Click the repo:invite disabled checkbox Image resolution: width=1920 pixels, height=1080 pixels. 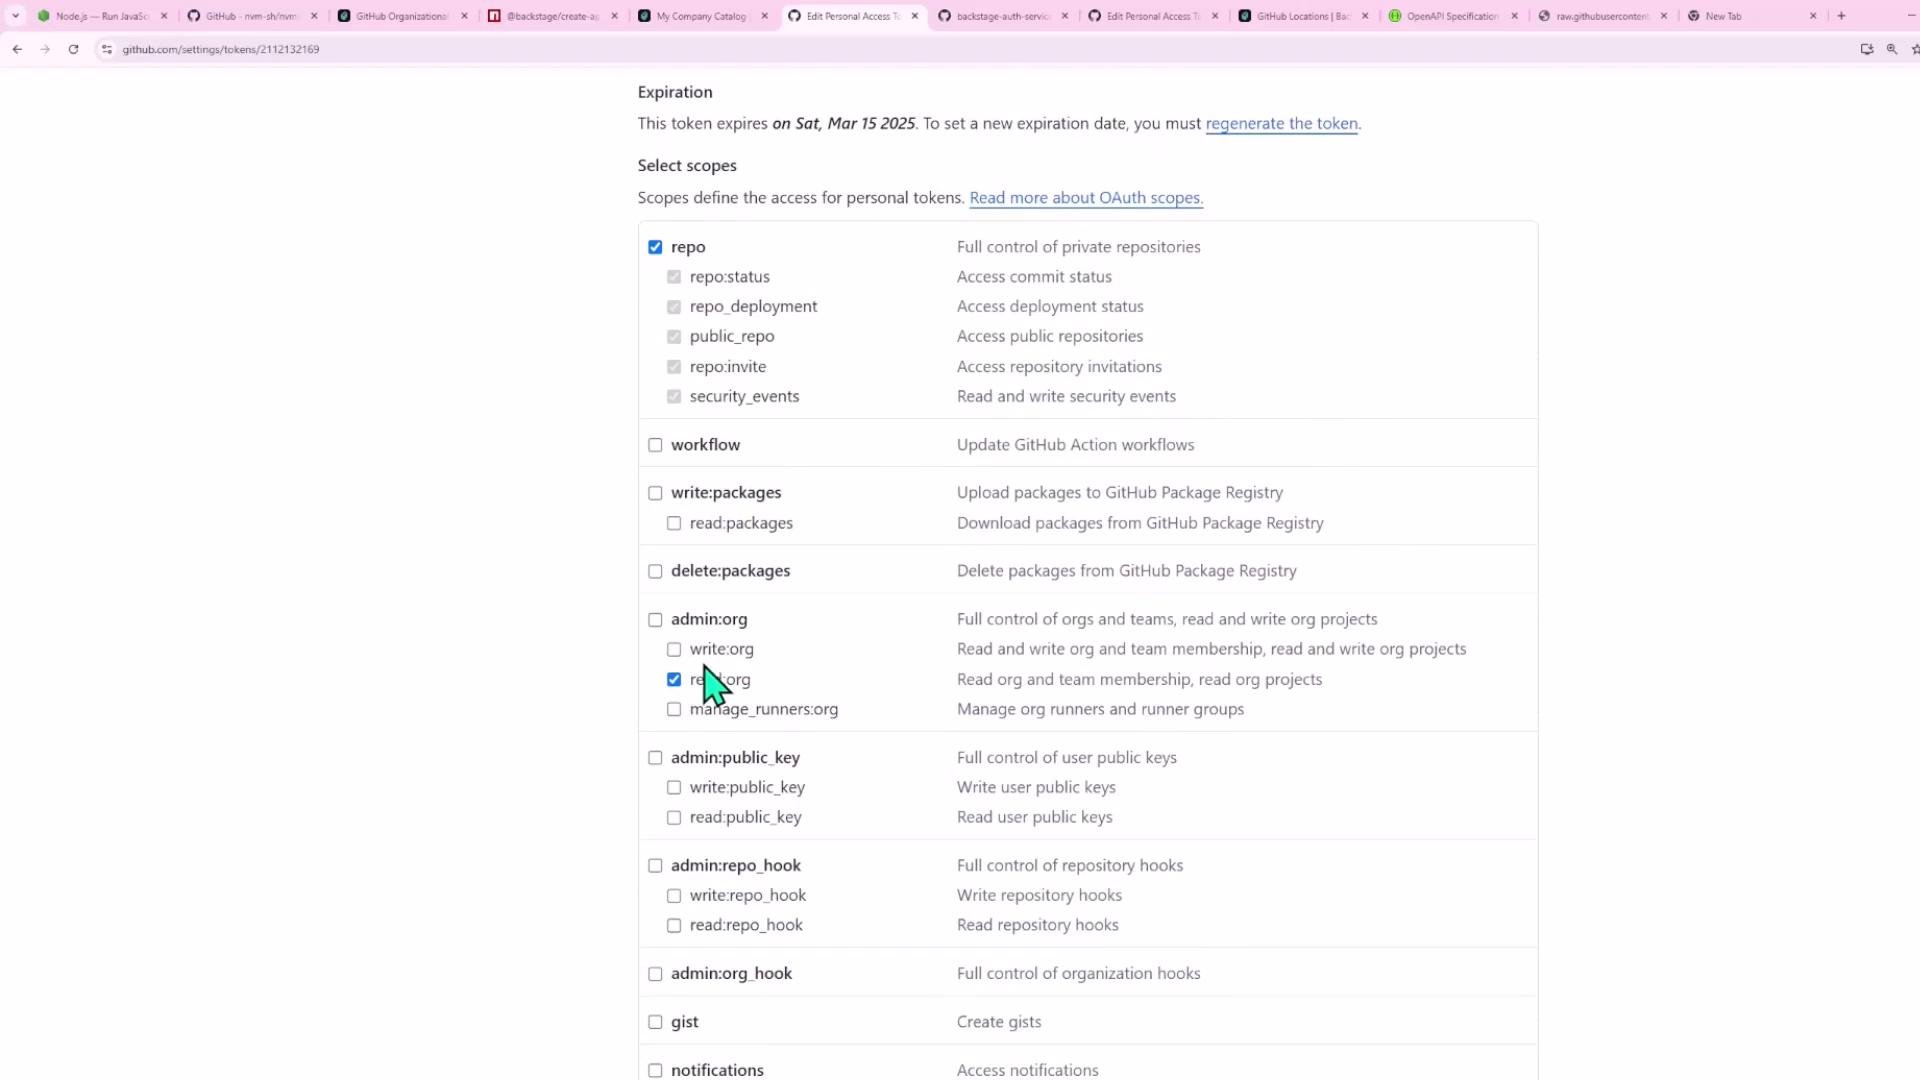(x=674, y=367)
